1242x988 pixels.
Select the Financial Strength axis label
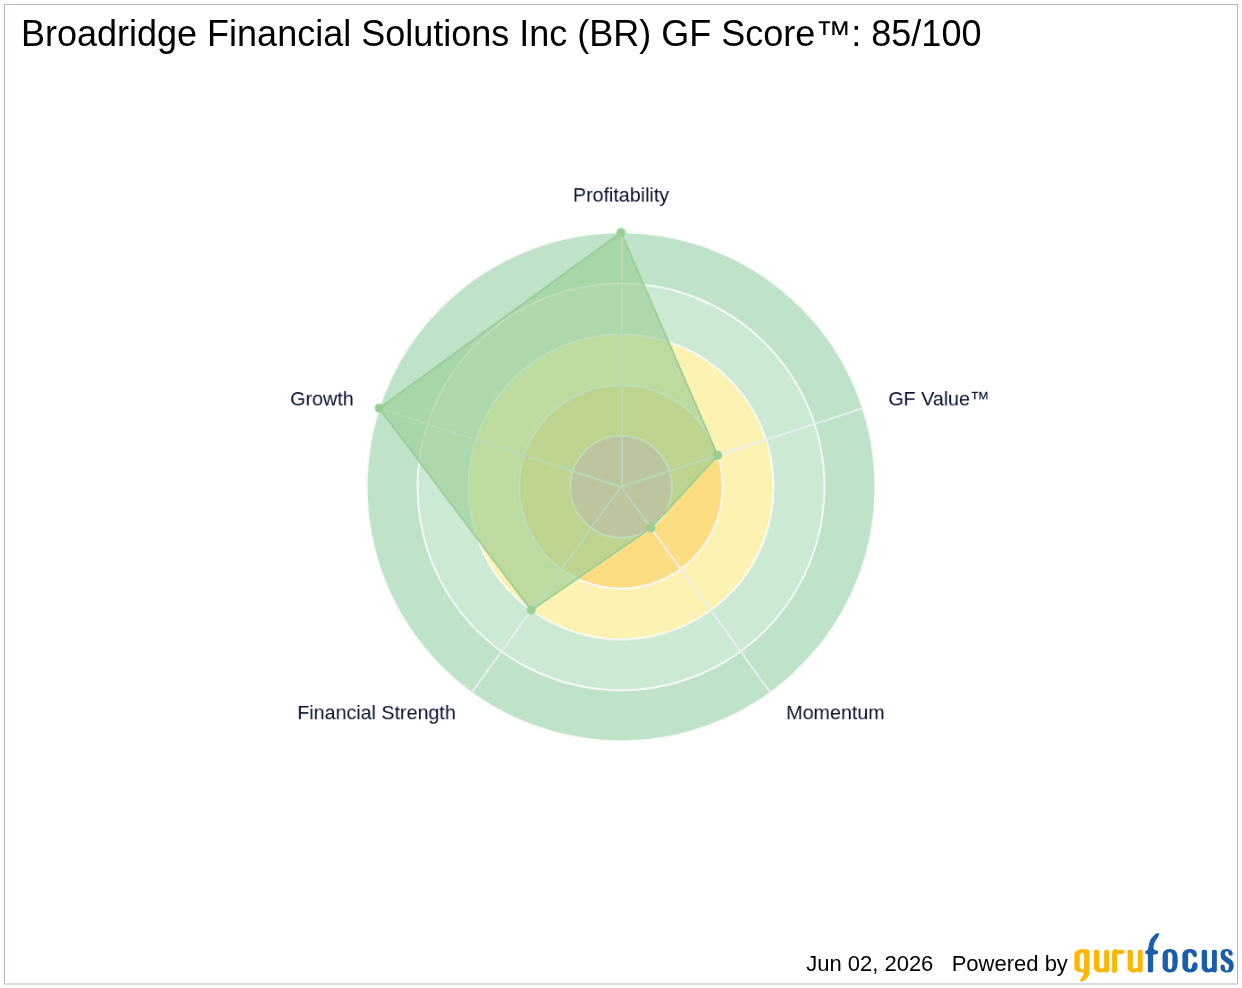pyautogui.click(x=376, y=713)
